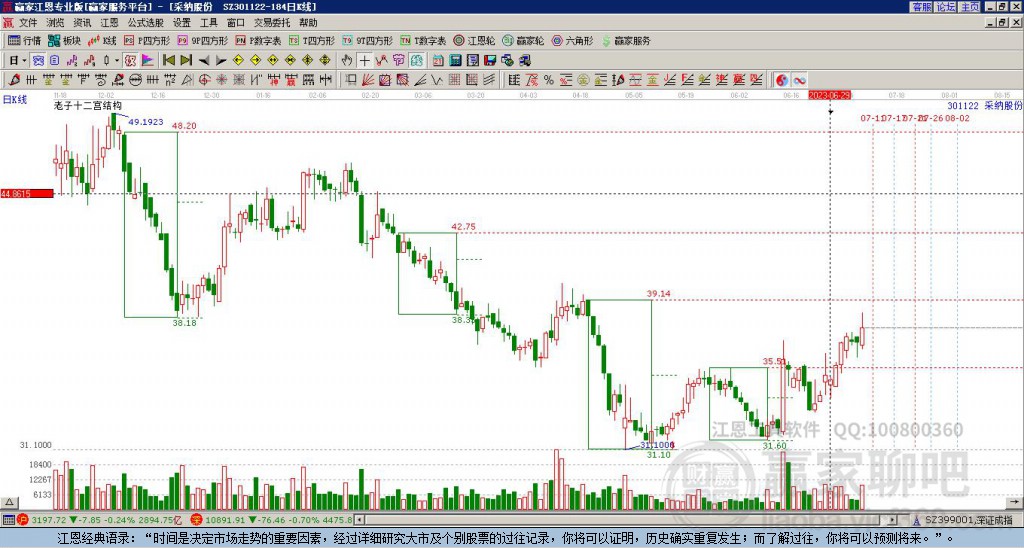Open the 江恩轮 Gann wheel
1024x548 pixels.
474,40
